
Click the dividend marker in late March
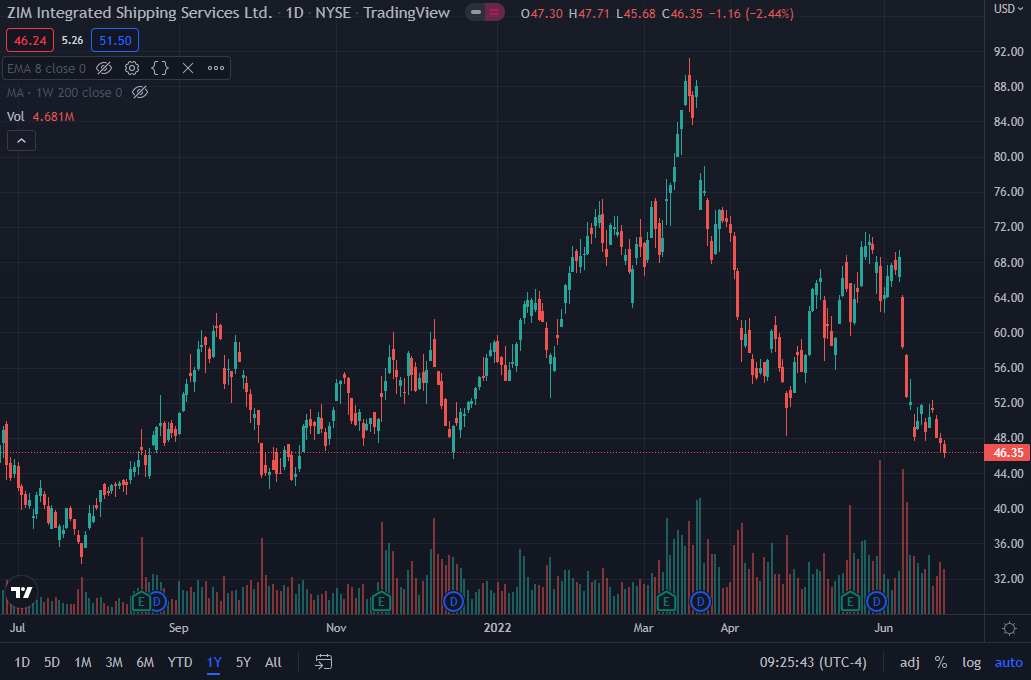[x=700, y=601]
